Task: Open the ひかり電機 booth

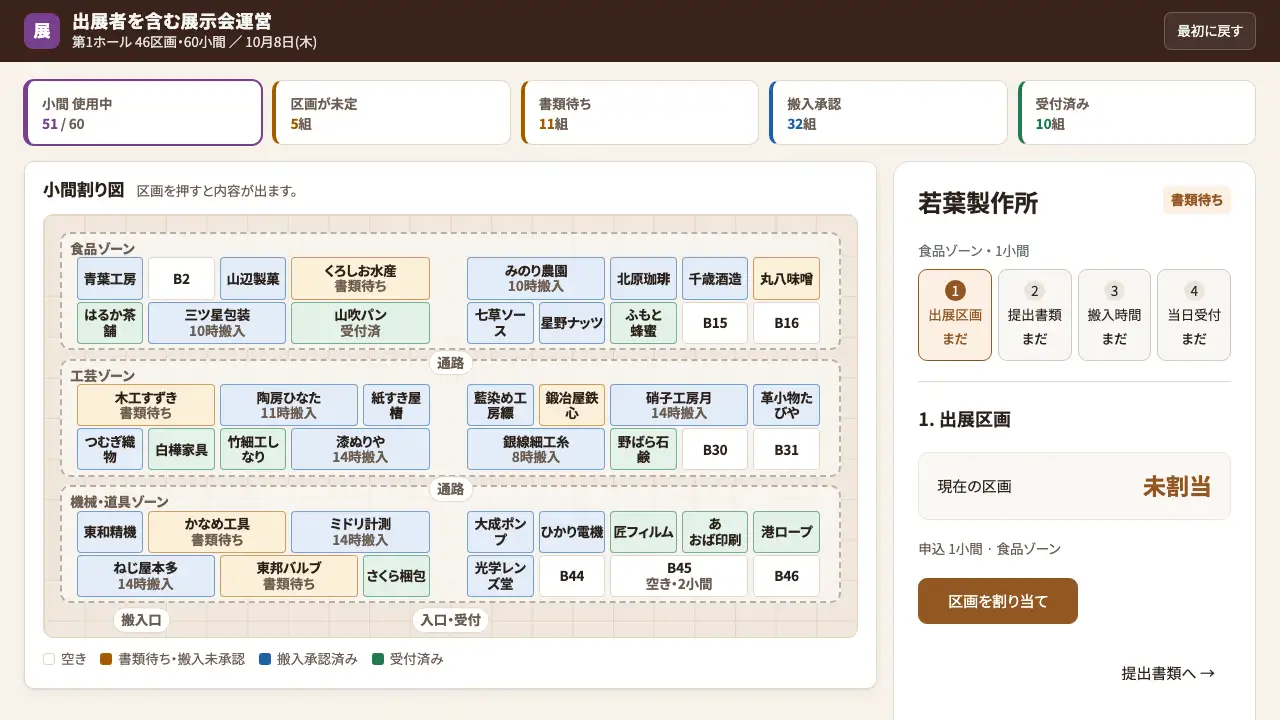Action: 572,532
